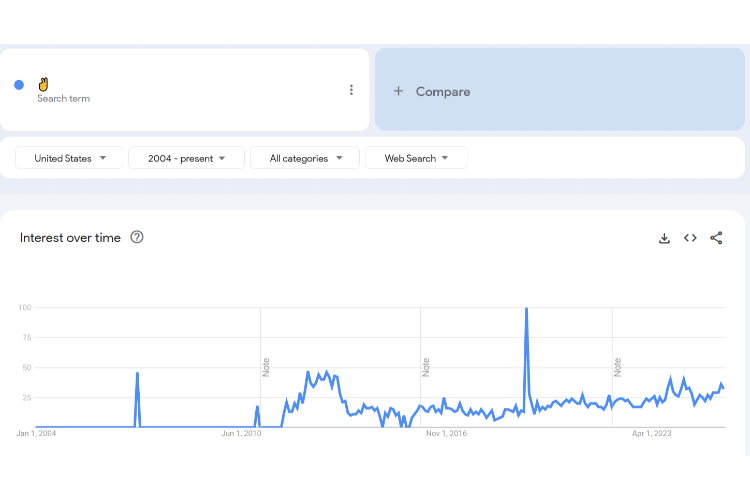Click the blue dot beside the search term

tap(19, 85)
